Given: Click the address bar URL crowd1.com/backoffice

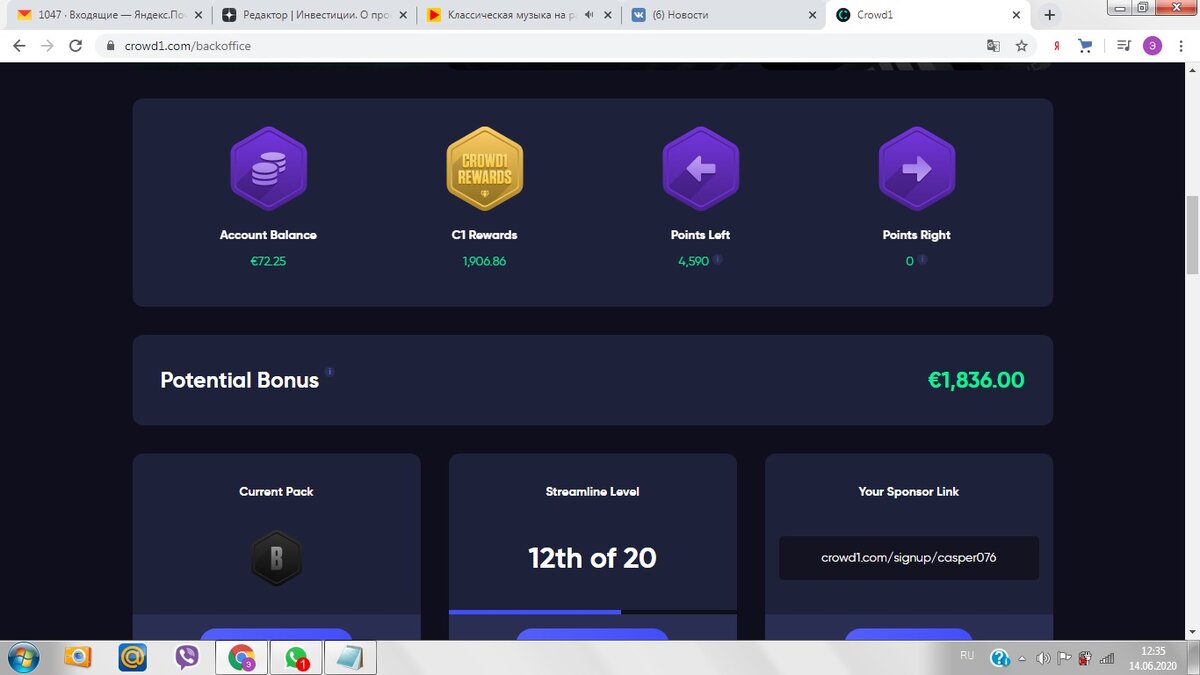Looking at the screenshot, I should point(186,46).
